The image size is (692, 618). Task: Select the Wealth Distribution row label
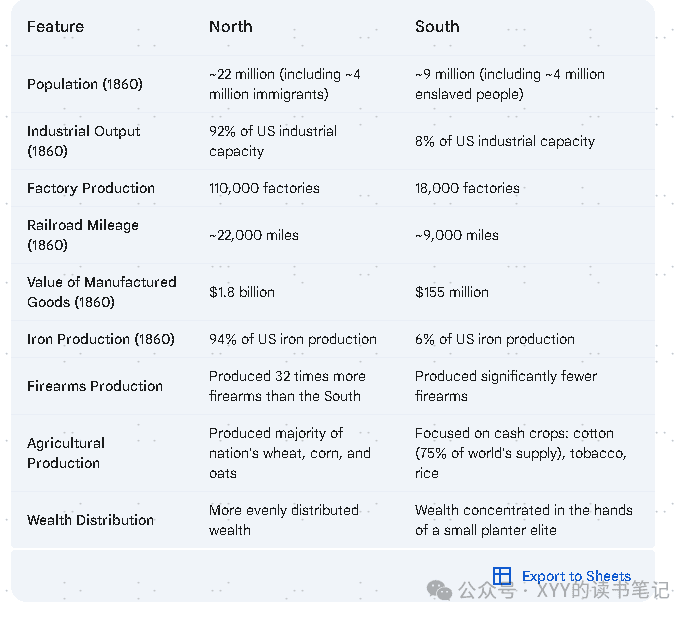(90, 520)
